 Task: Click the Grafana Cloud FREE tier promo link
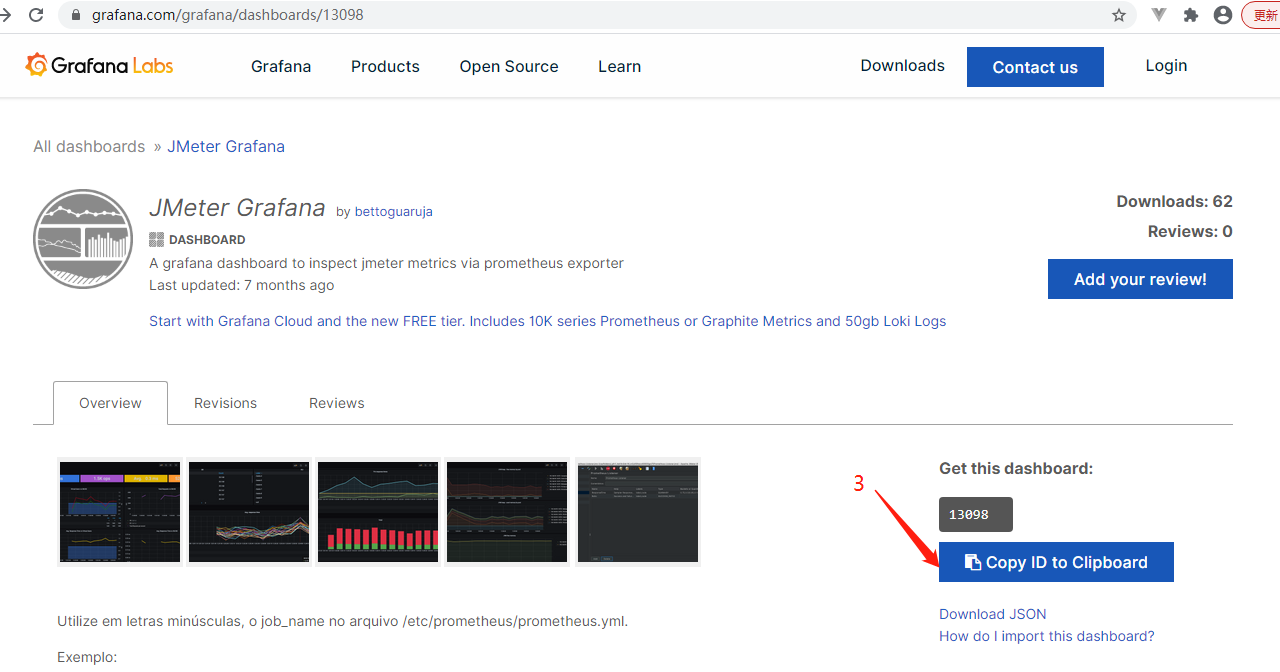coord(547,321)
